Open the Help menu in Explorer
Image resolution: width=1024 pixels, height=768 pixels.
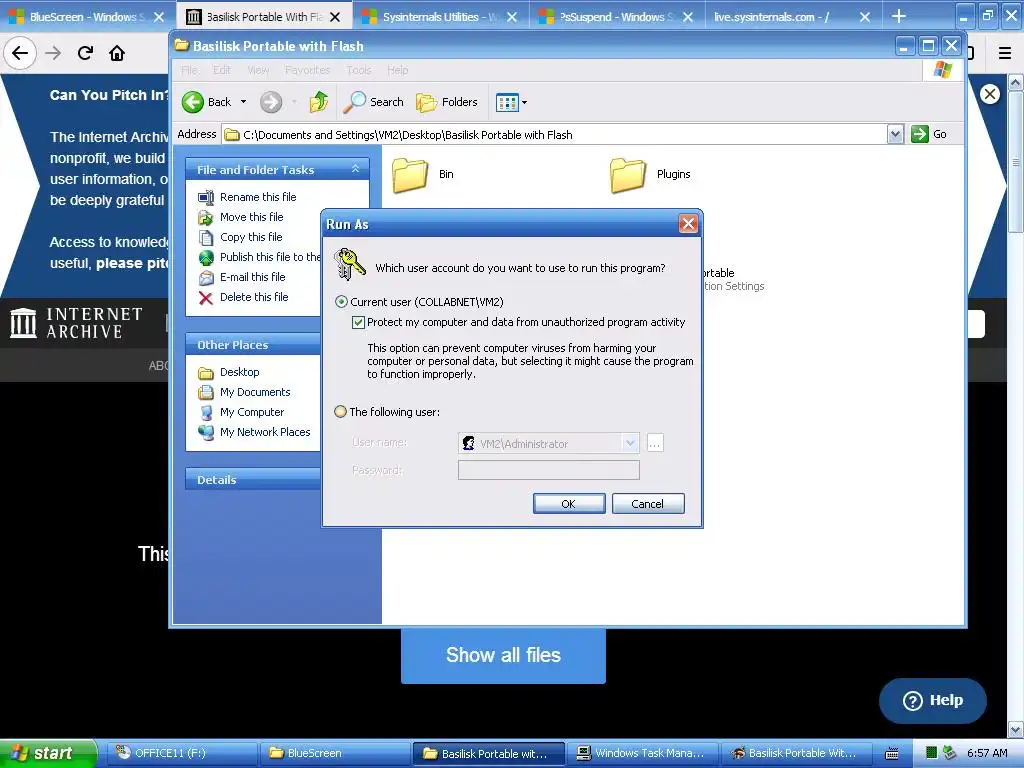pyautogui.click(x=398, y=70)
